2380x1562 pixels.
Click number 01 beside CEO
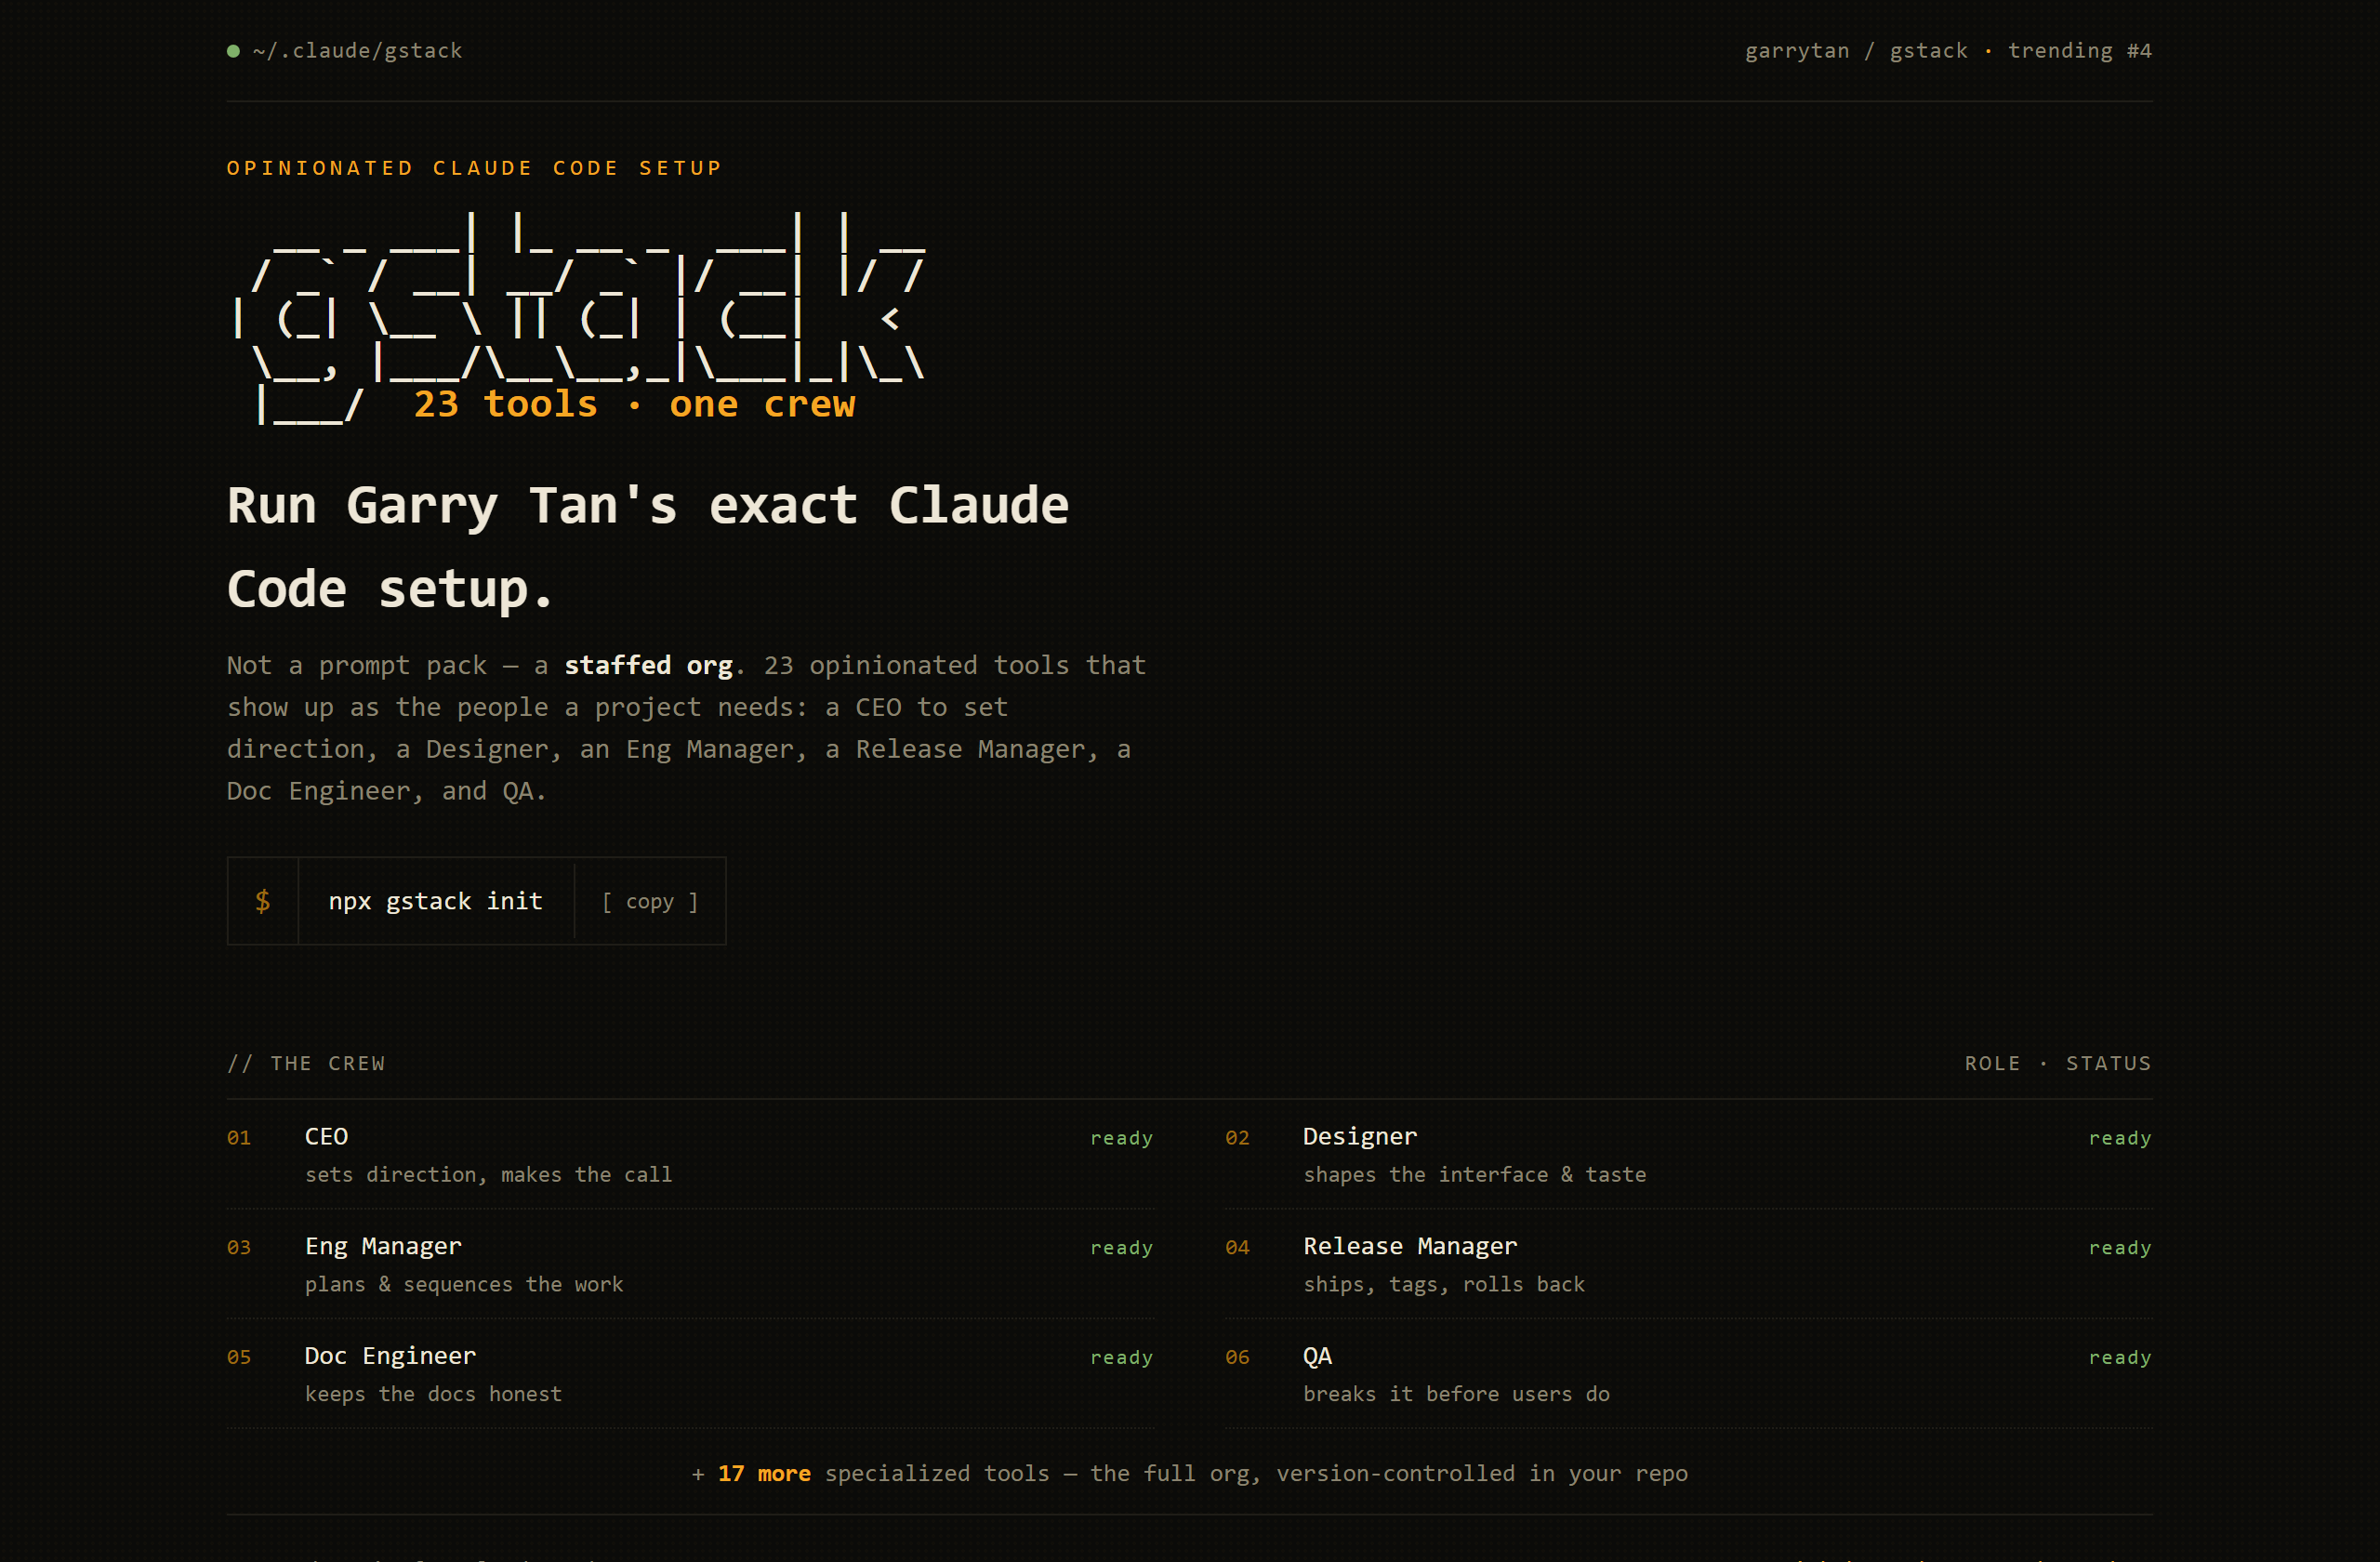[x=239, y=1138]
